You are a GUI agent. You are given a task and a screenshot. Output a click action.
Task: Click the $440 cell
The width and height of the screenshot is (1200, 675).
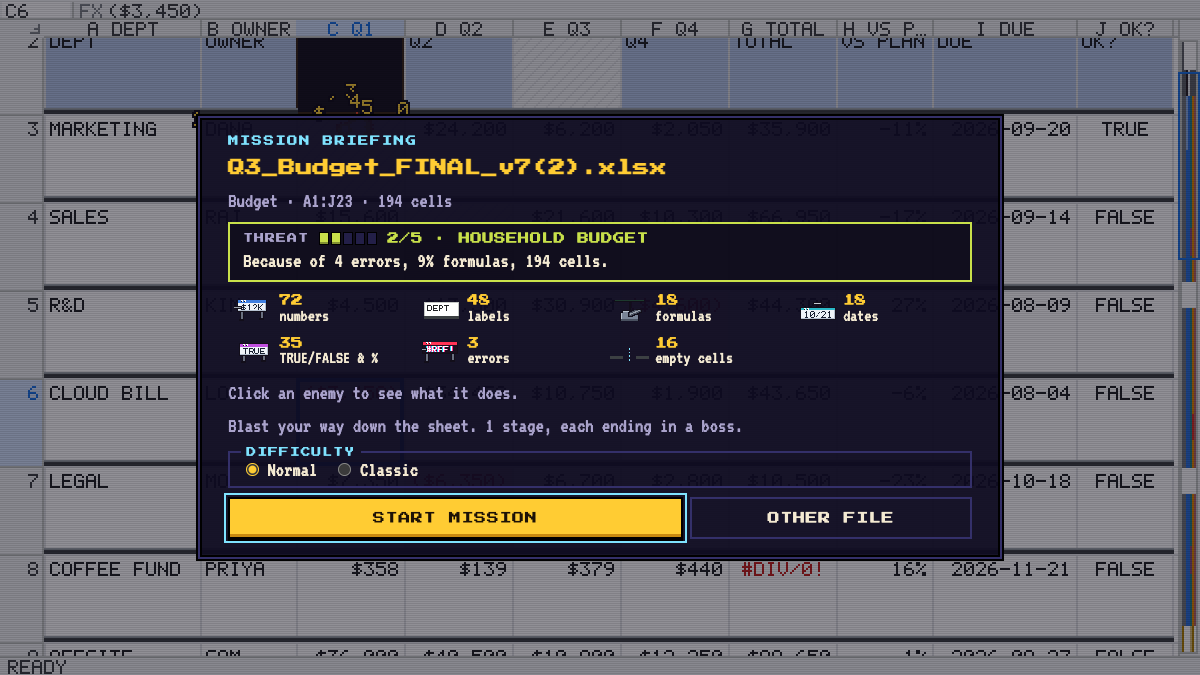pos(675,598)
